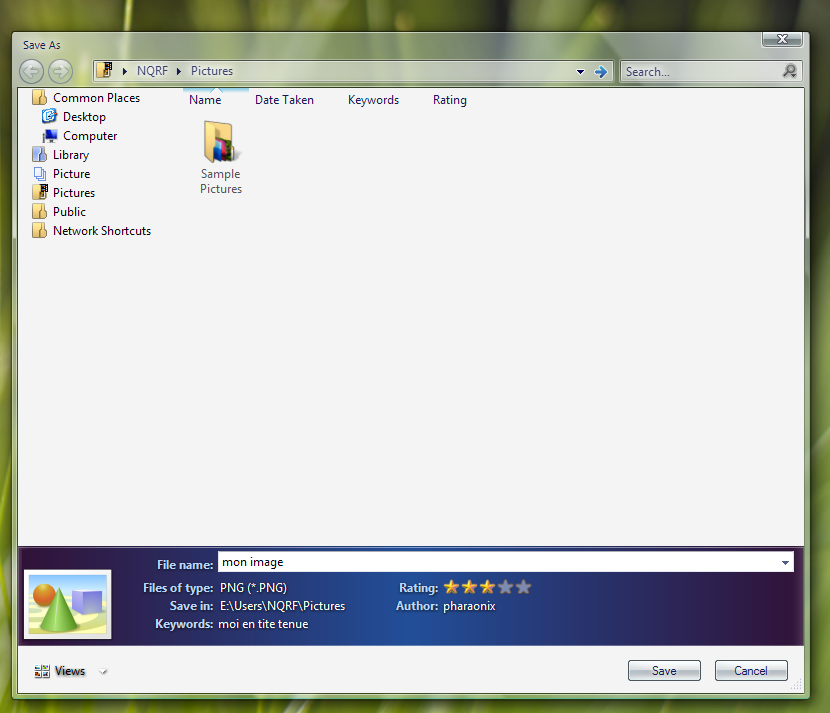
Task: Click the Desktop icon in sidebar
Action: [49, 117]
